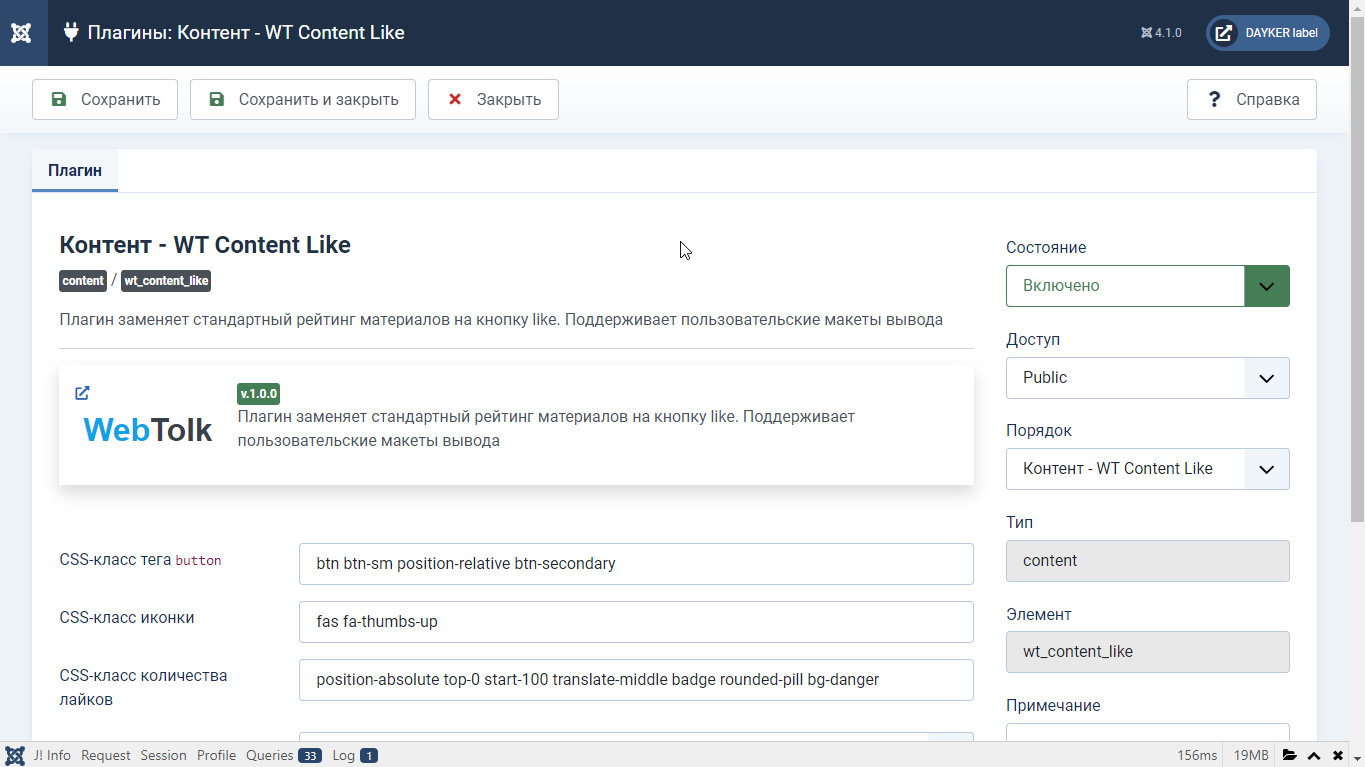Open Справка help button
The height and width of the screenshot is (767, 1365).
pyautogui.click(x=1251, y=100)
